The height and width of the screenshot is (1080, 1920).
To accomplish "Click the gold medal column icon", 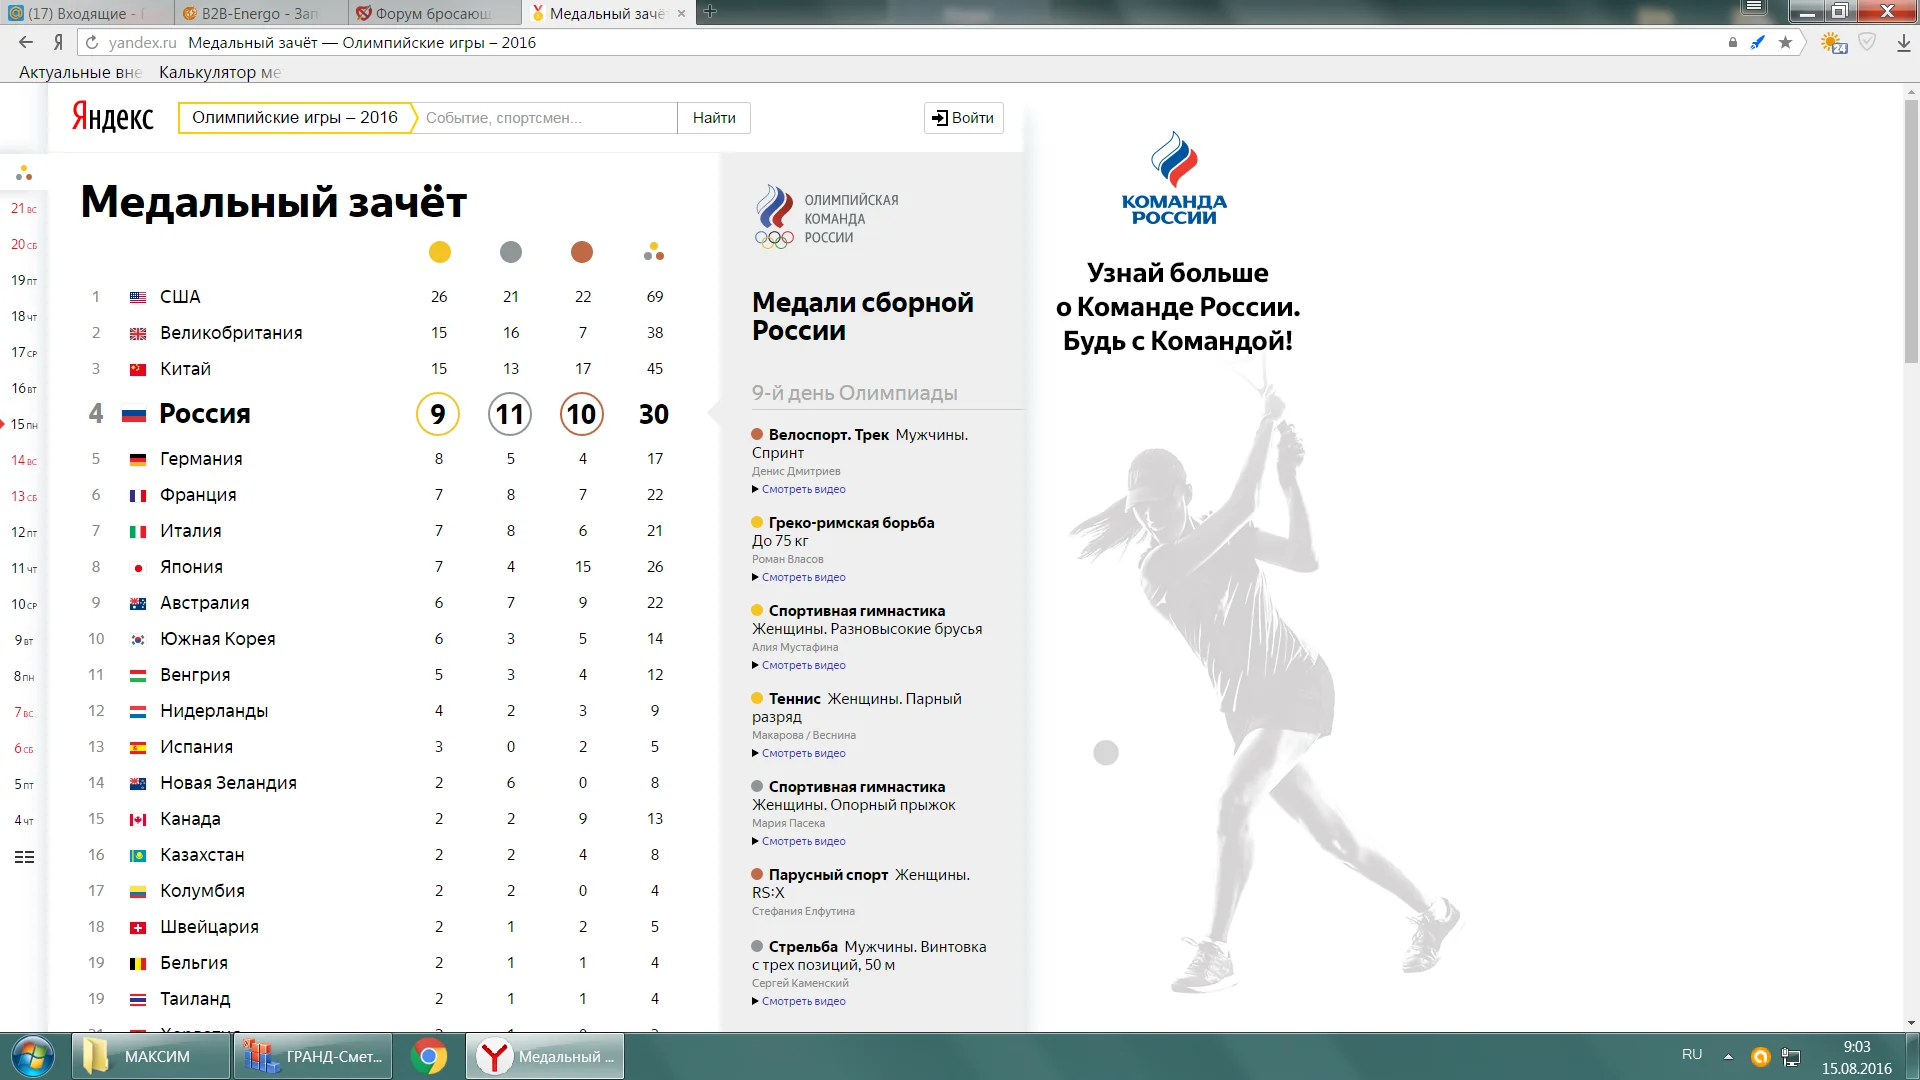I will 439,252.
